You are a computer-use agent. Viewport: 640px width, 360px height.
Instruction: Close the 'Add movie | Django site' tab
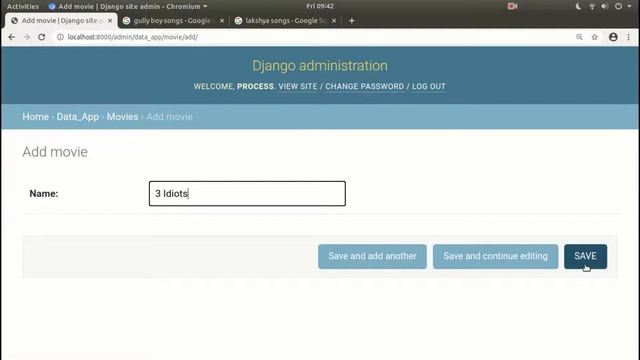pyautogui.click(x=110, y=20)
